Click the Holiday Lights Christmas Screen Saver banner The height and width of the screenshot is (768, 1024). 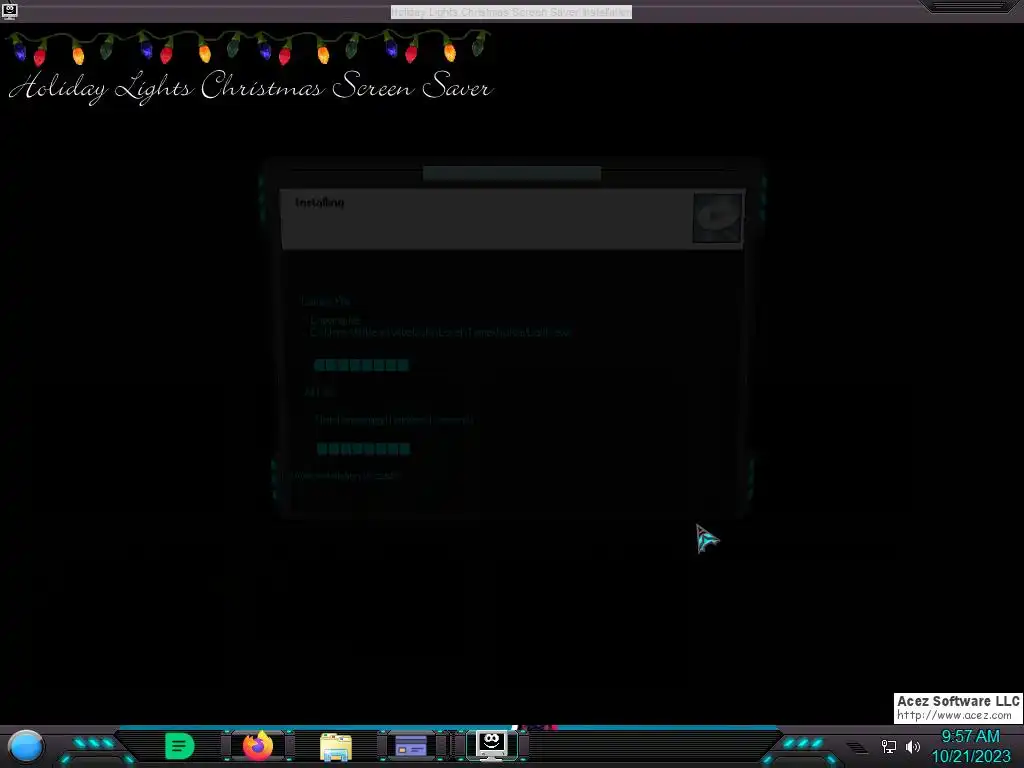click(250, 66)
